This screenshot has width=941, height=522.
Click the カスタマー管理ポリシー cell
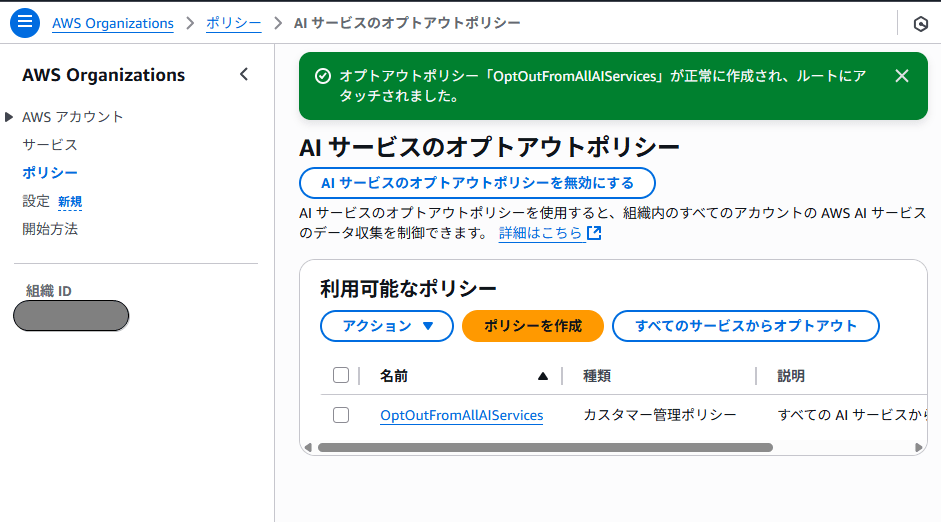click(660, 415)
